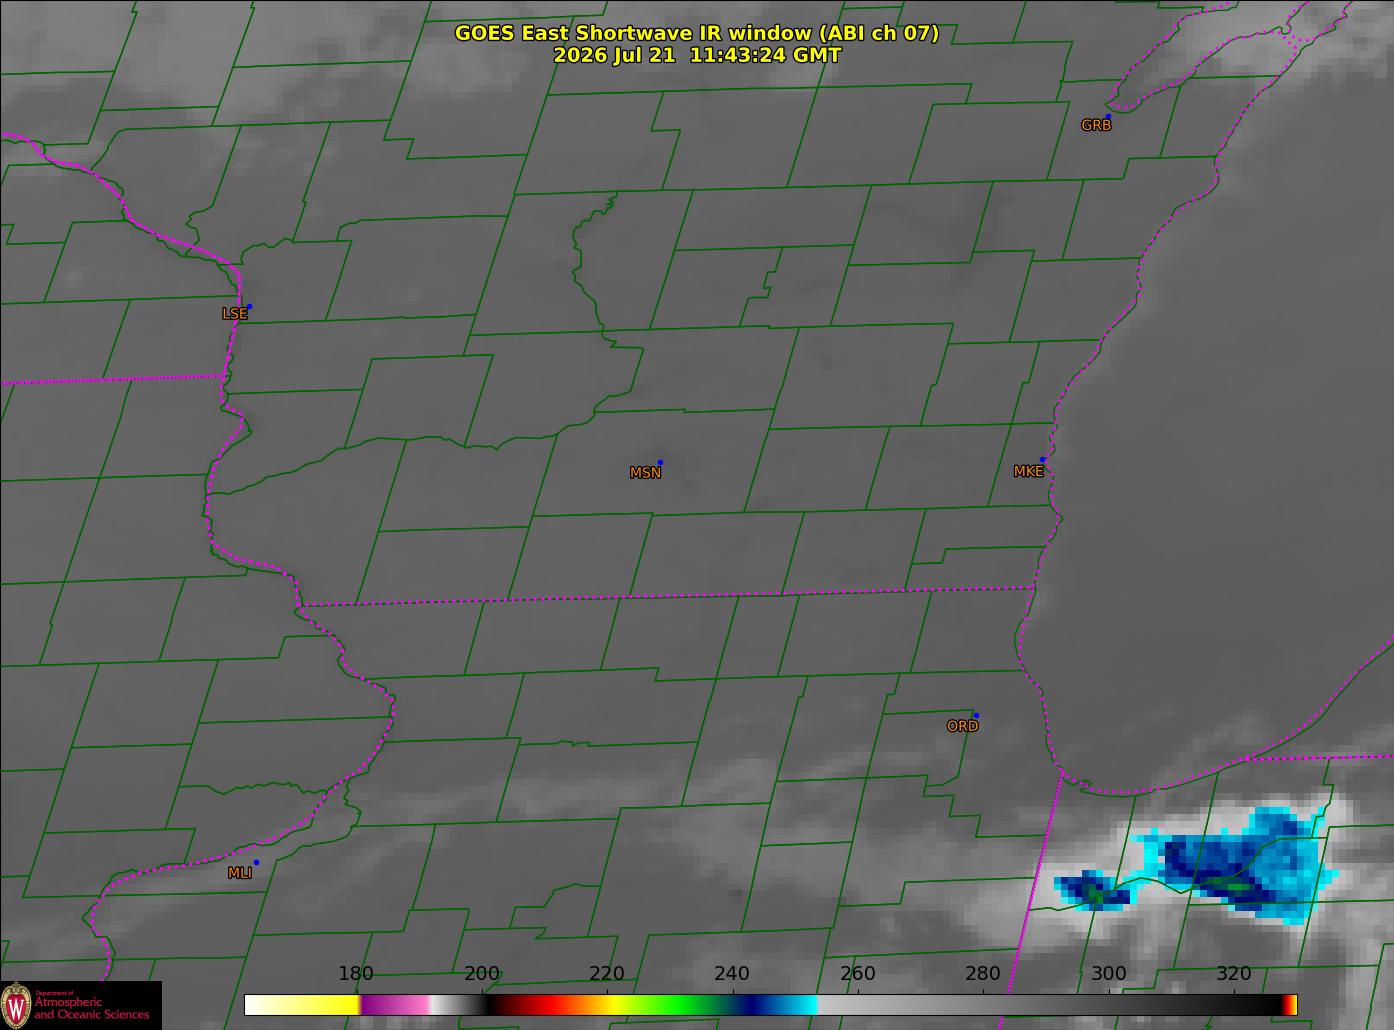The width and height of the screenshot is (1394, 1030).
Task: Click the MSN station marker
Action: pyautogui.click(x=660, y=463)
